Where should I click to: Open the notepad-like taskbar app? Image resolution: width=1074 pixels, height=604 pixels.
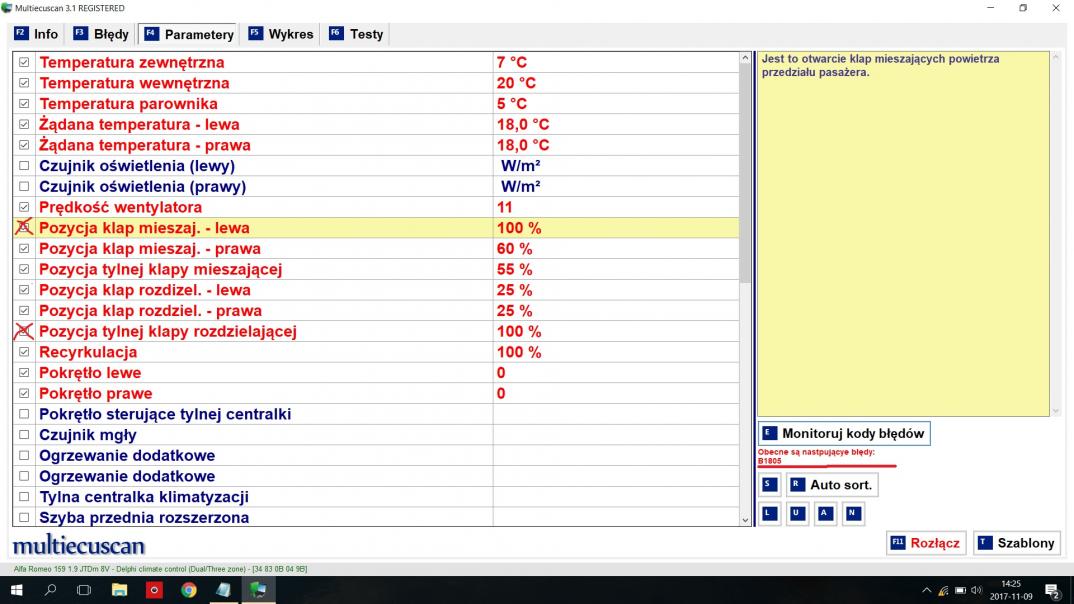click(223, 590)
